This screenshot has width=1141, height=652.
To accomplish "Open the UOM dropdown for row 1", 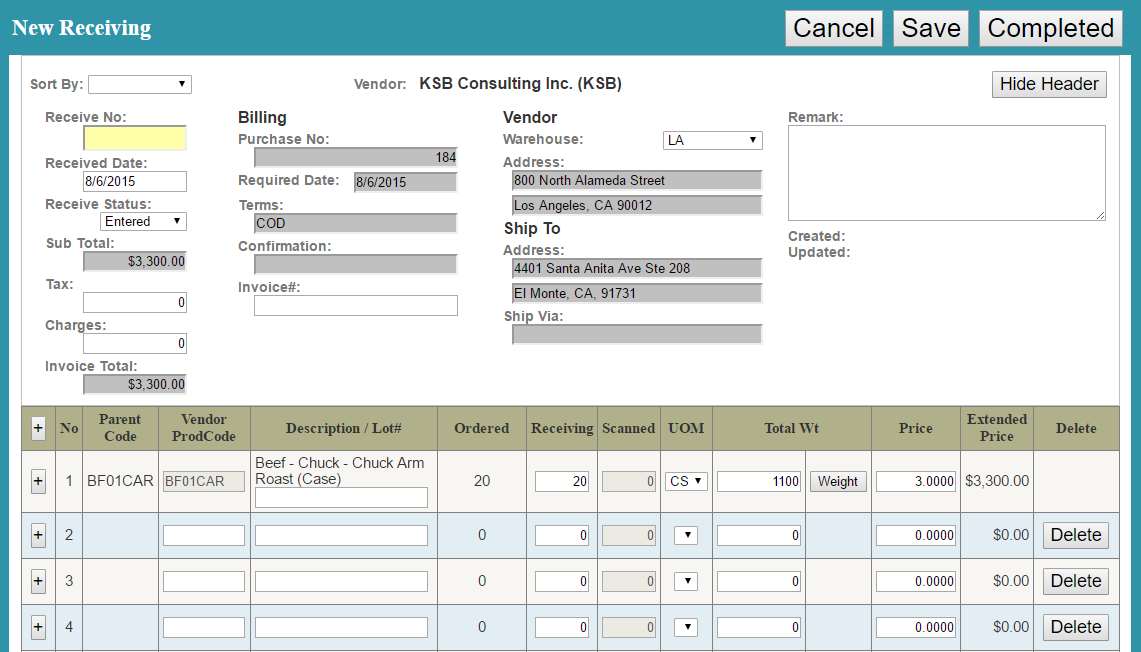I will pos(686,481).
